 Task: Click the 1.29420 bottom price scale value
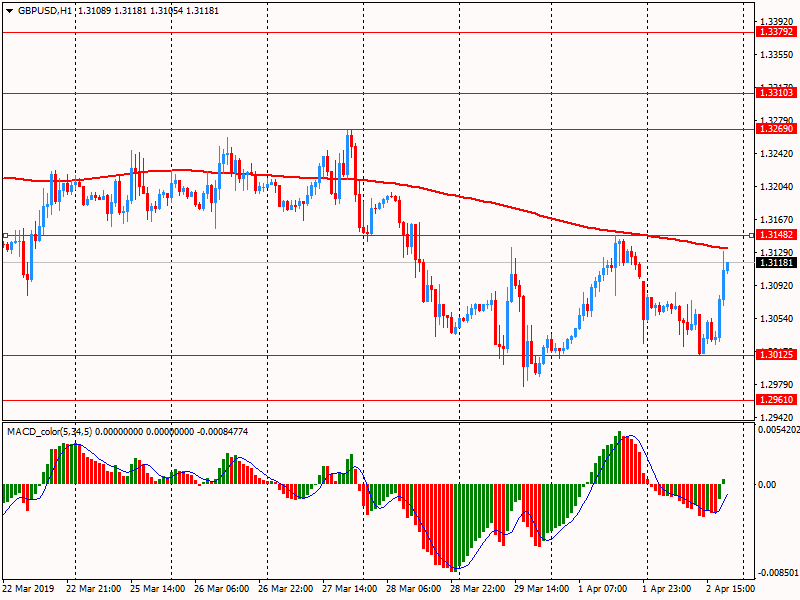[x=776, y=417]
